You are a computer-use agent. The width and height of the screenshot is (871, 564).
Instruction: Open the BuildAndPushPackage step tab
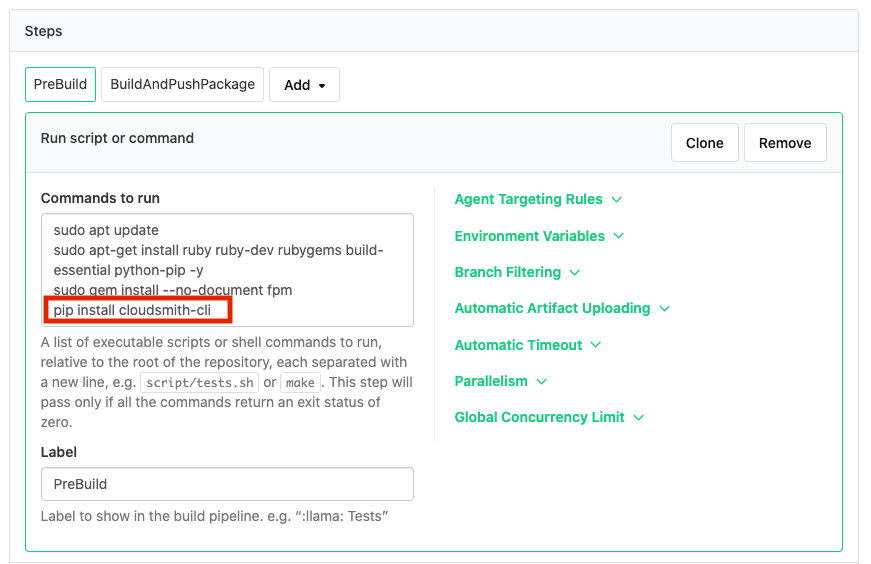click(182, 85)
